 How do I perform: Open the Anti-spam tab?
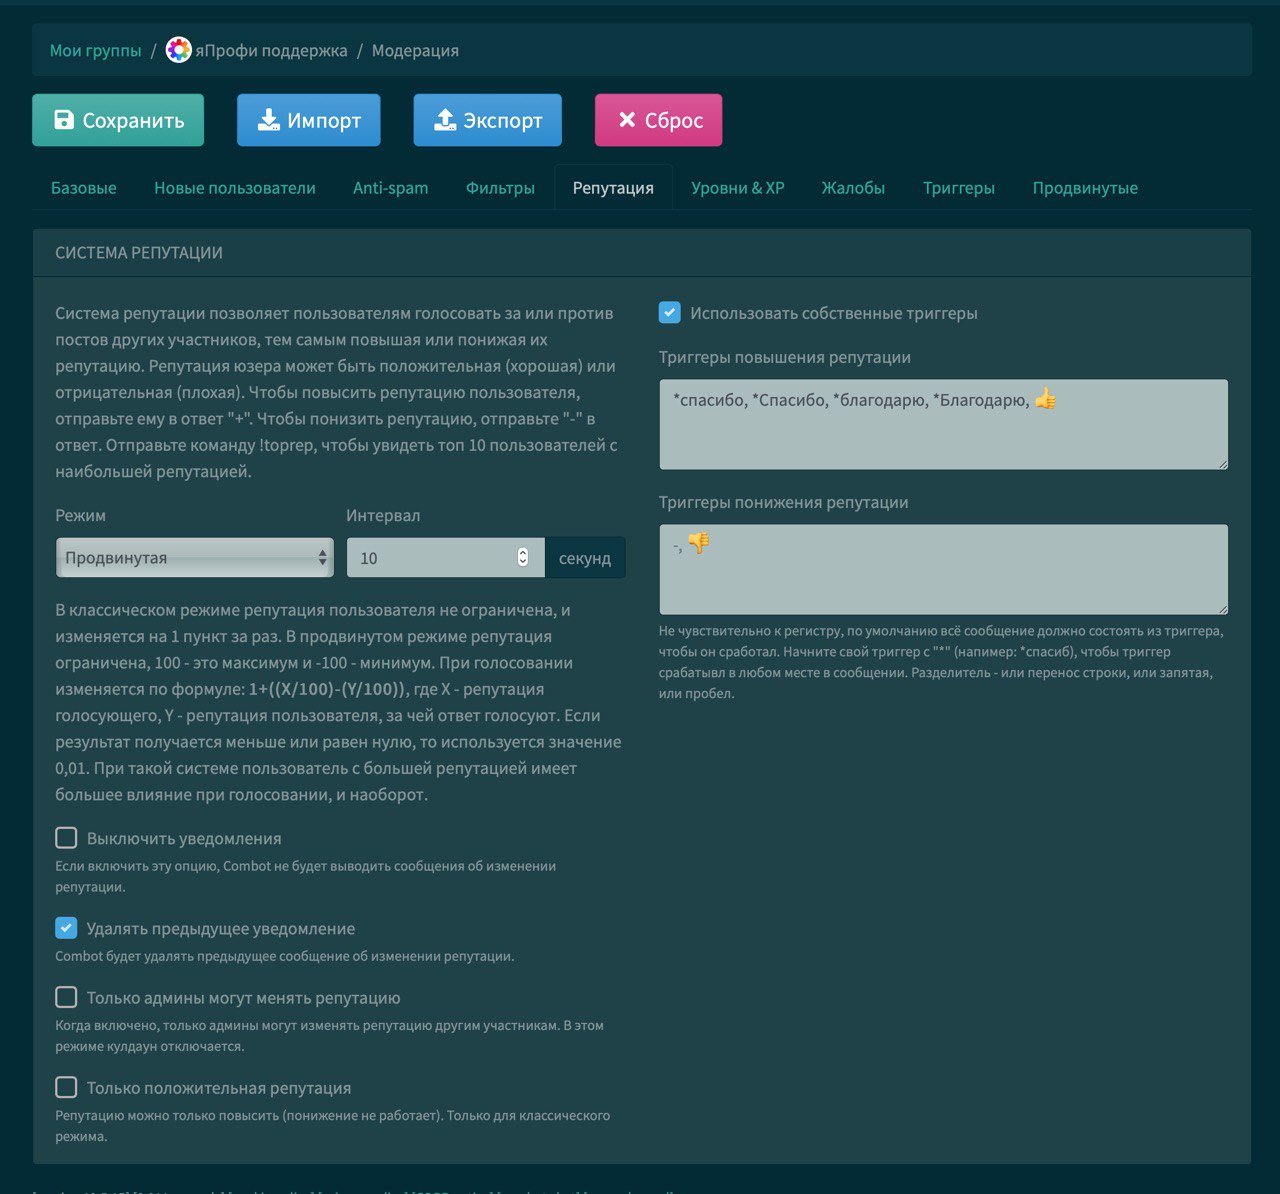pos(391,188)
